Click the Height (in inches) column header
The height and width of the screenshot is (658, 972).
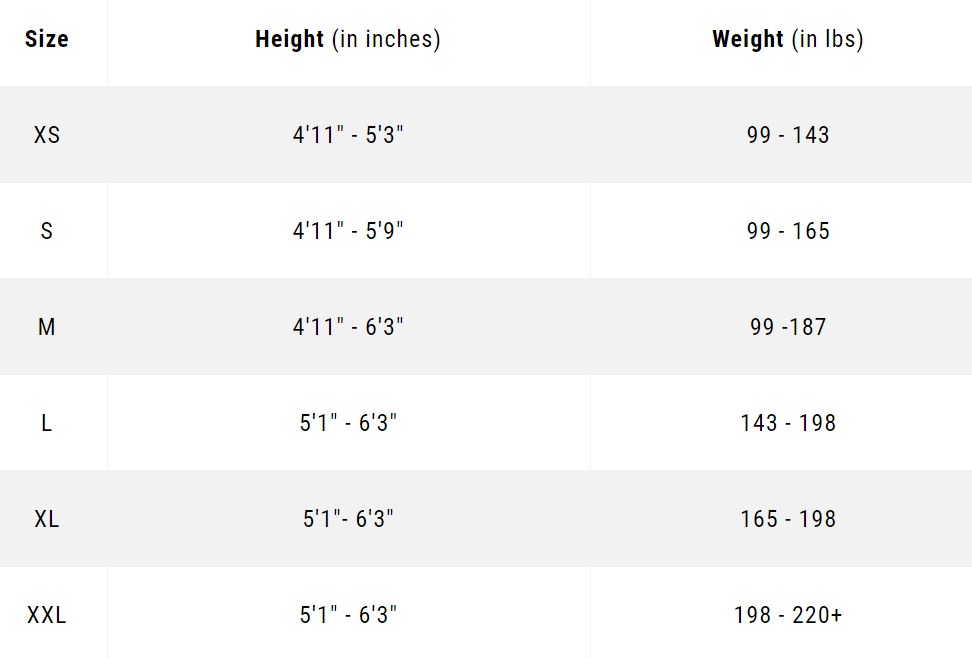pos(348,40)
